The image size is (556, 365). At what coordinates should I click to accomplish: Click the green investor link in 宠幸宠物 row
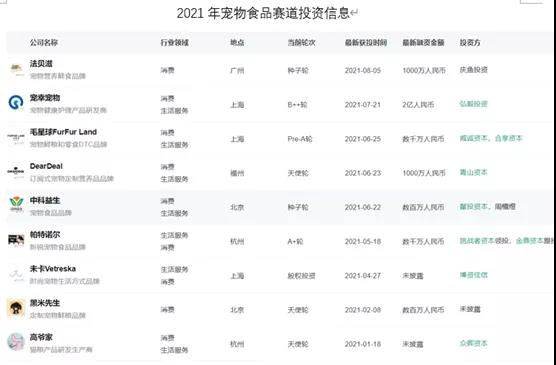(473, 104)
